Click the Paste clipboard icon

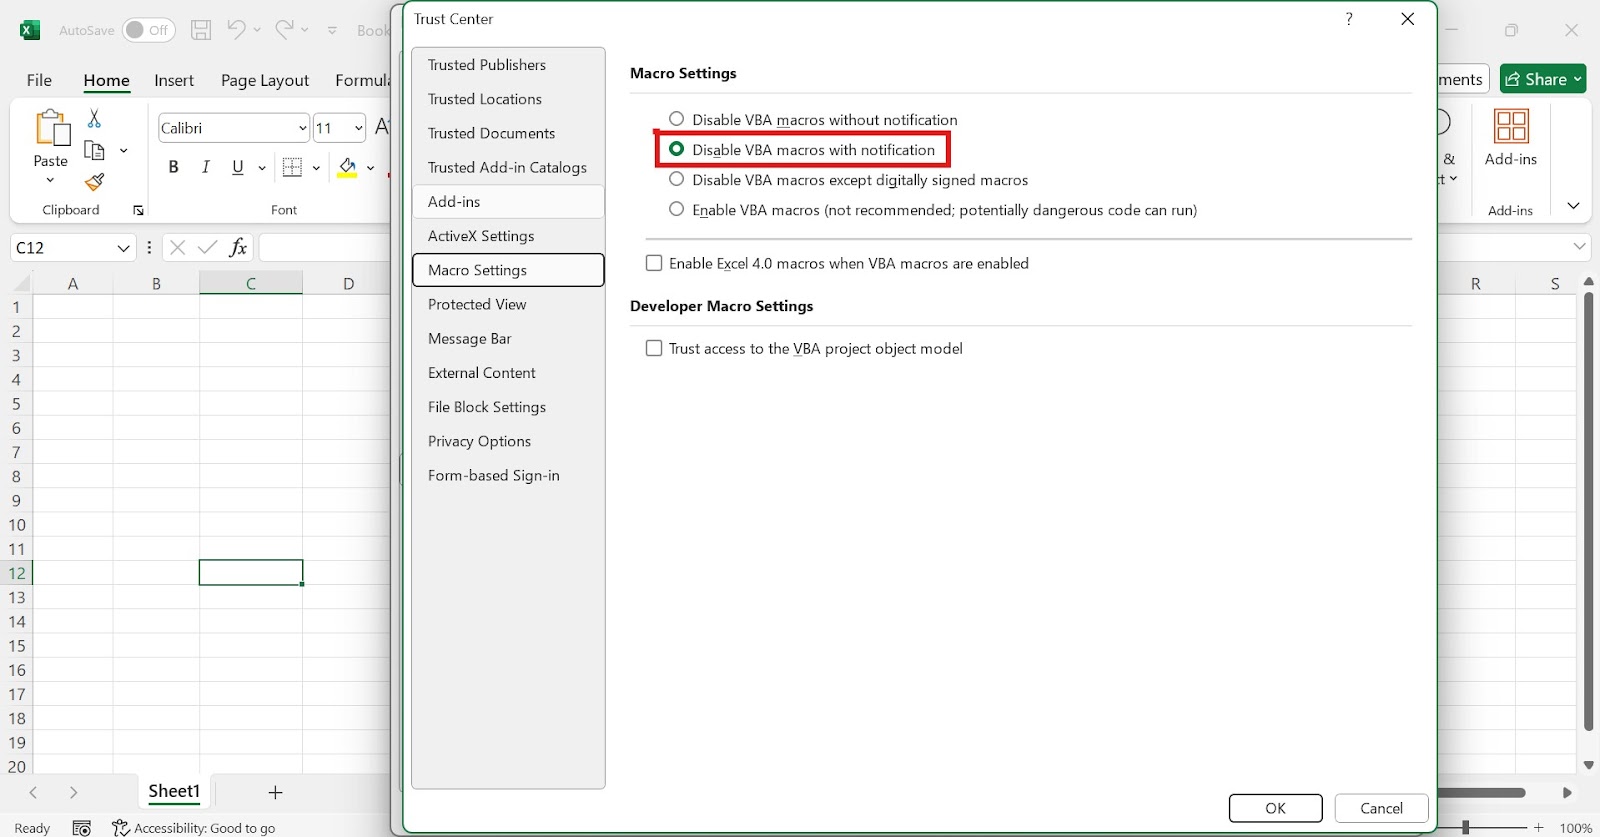(51, 128)
